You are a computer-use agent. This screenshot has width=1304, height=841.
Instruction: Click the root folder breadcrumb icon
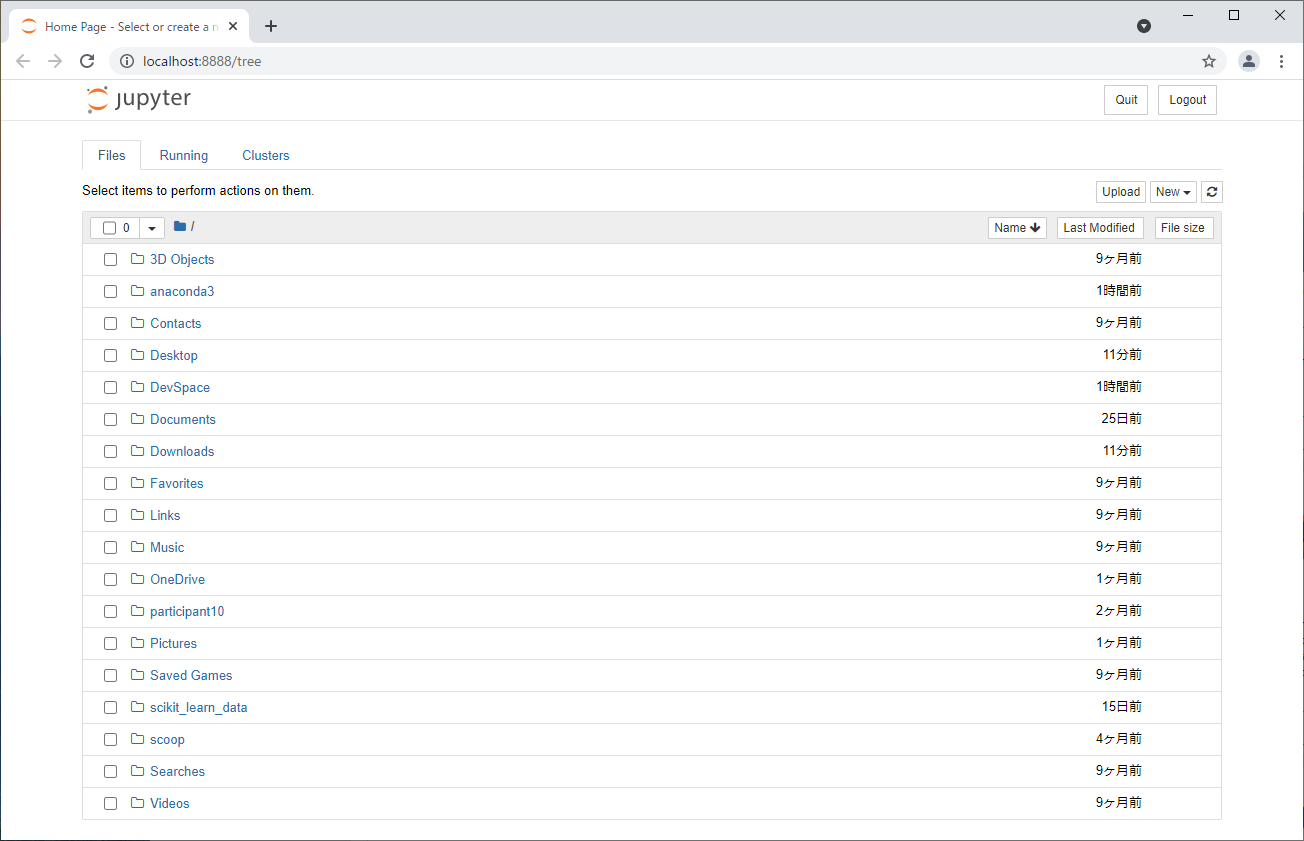pos(180,227)
